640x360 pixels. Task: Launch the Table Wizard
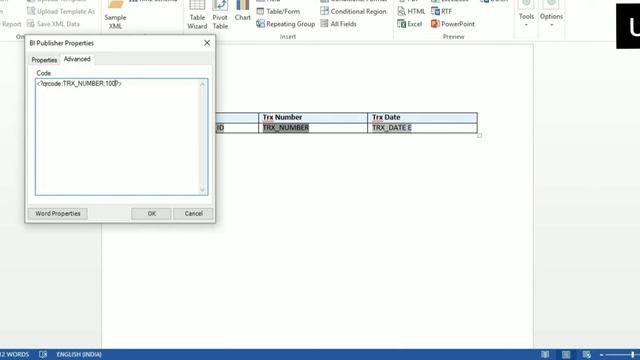(x=197, y=15)
